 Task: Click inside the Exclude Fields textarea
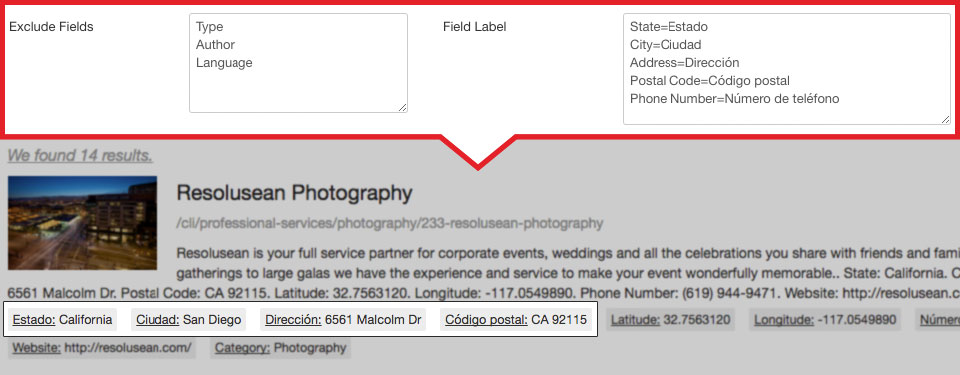[298, 63]
